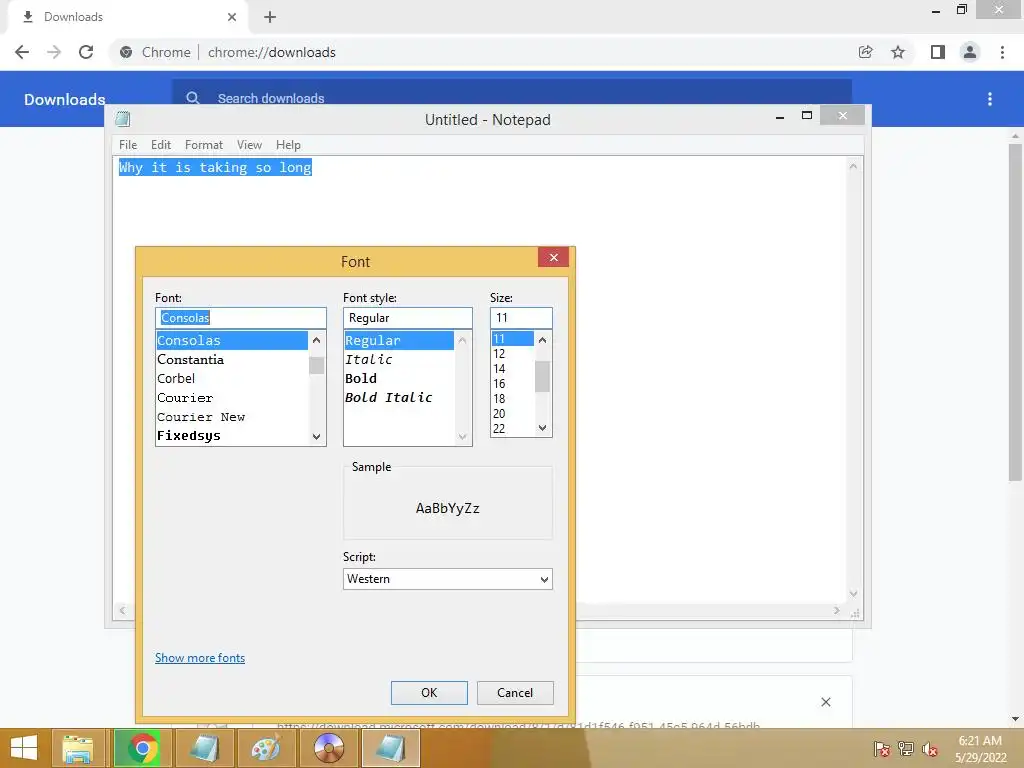Select font size 12
1024x768 pixels.
[x=513, y=354]
